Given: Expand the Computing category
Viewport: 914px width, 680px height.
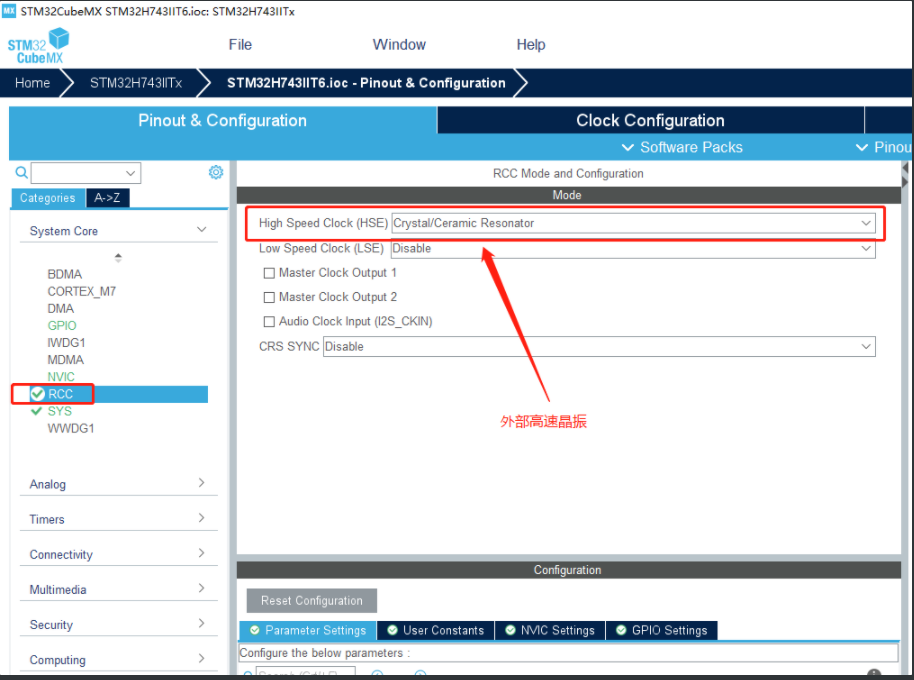Looking at the screenshot, I should pos(119,659).
